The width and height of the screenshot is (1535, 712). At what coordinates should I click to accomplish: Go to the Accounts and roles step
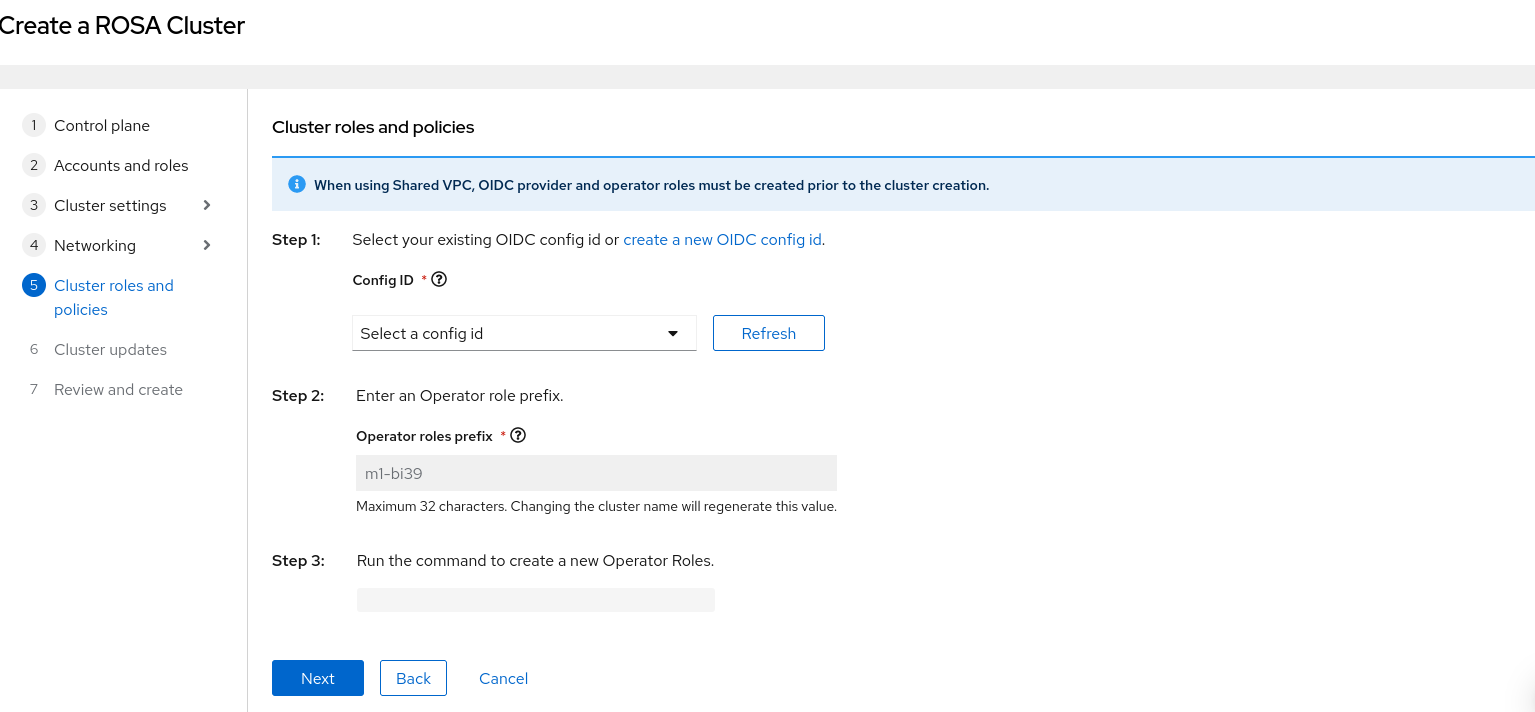[121, 166]
